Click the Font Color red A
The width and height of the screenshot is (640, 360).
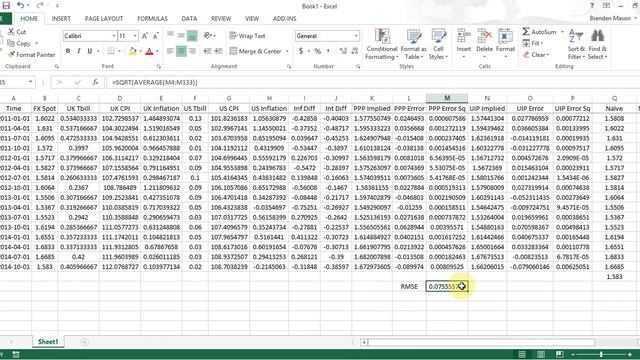(149, 51)
